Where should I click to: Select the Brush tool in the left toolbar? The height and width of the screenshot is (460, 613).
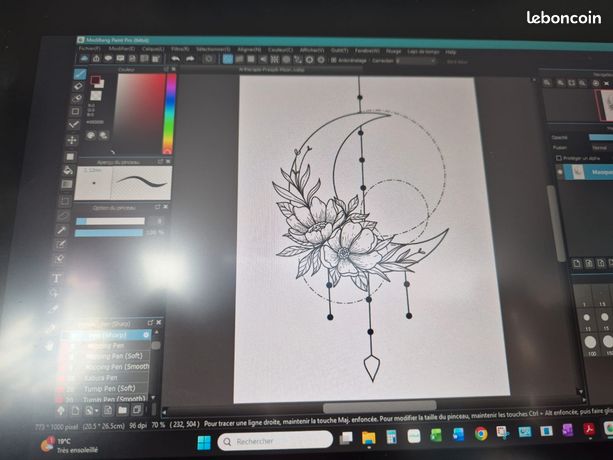pos(80,74)
